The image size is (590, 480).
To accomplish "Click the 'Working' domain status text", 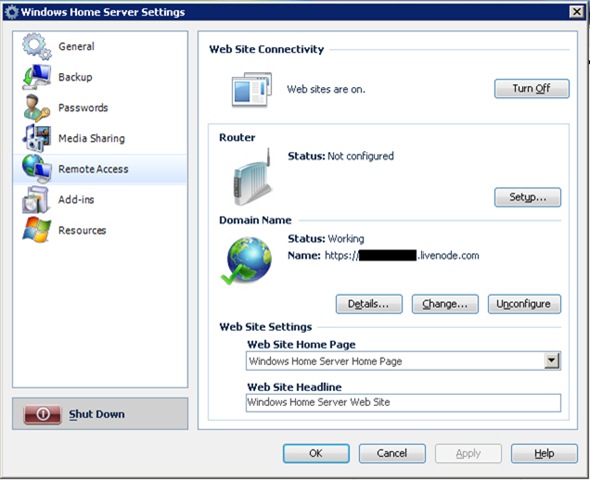I will tap(346, 239).
